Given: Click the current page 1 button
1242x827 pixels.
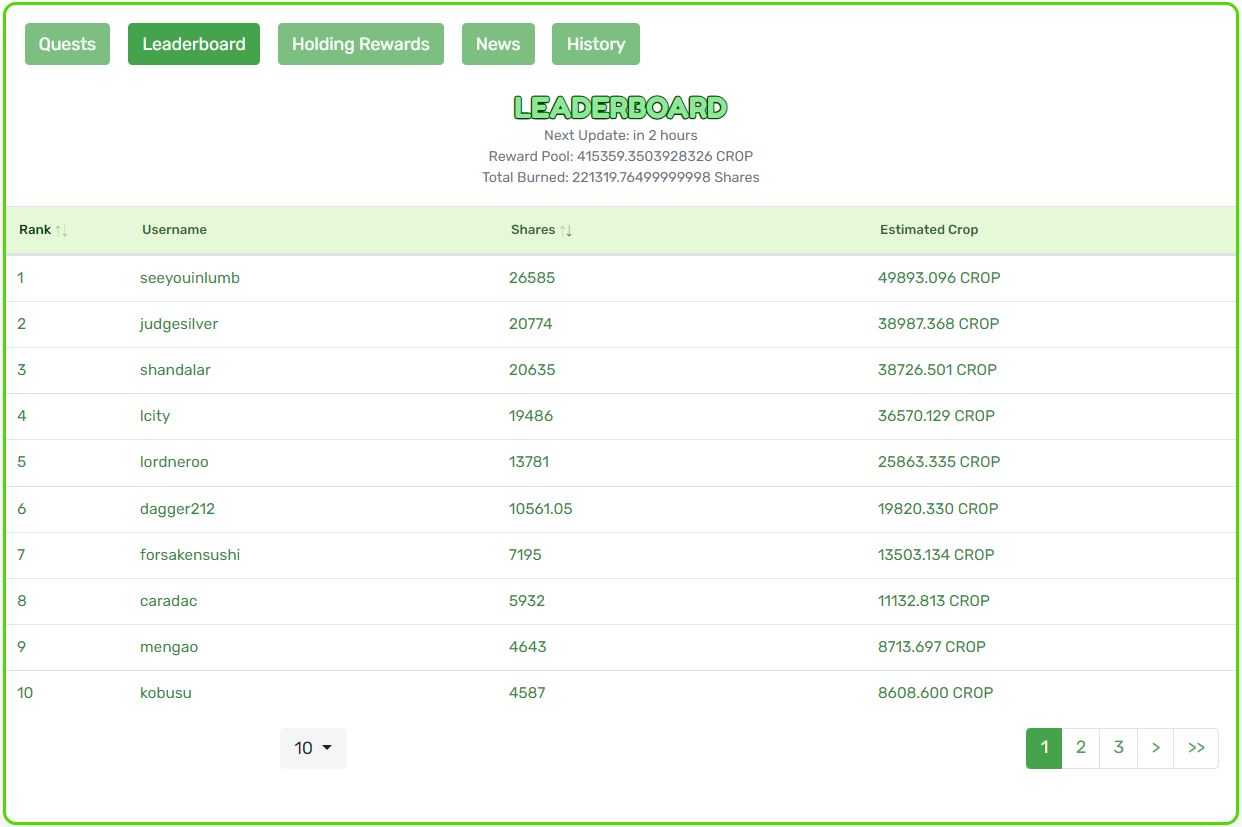Looking at the screenshot, I should (1044, 748).
